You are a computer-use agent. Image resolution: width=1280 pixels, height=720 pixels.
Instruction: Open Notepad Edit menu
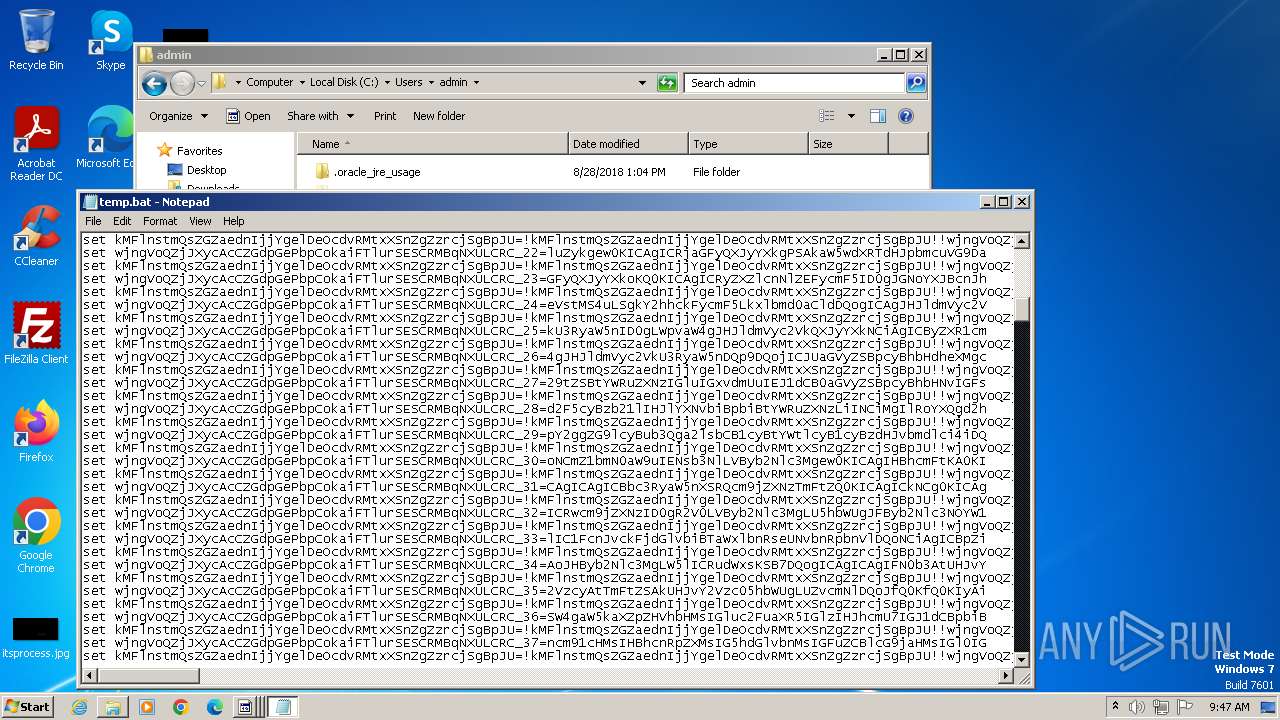point(122,221)
